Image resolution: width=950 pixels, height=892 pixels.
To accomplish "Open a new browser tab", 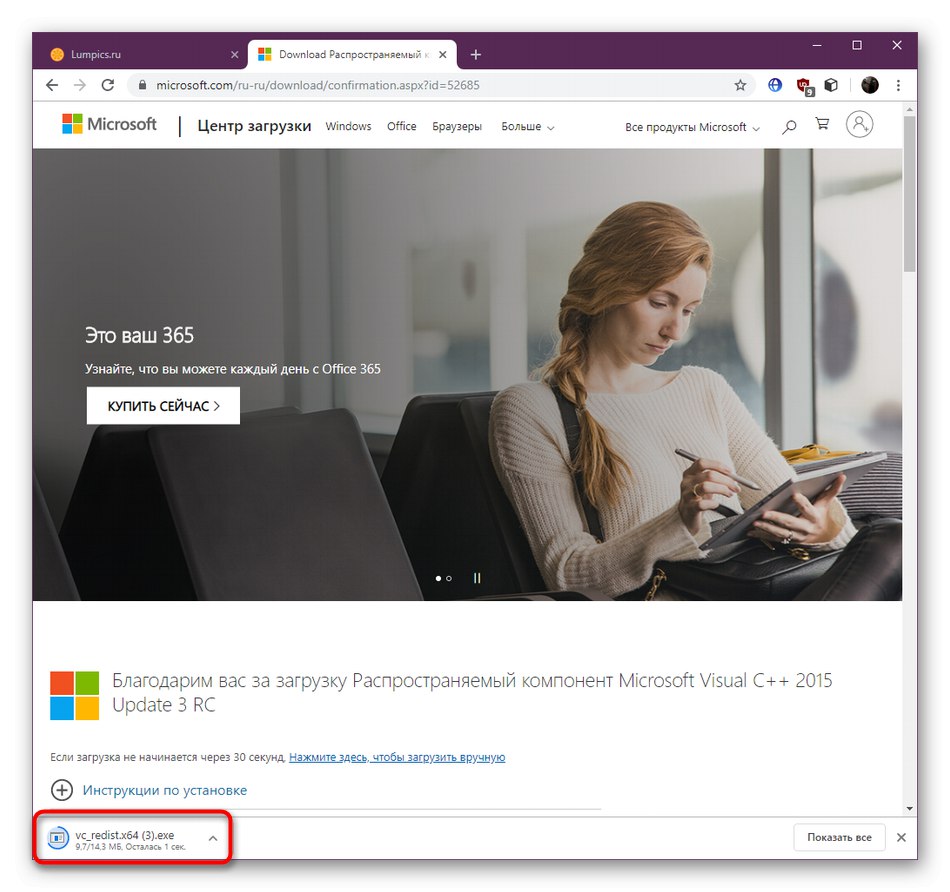I will coord(476,55).
